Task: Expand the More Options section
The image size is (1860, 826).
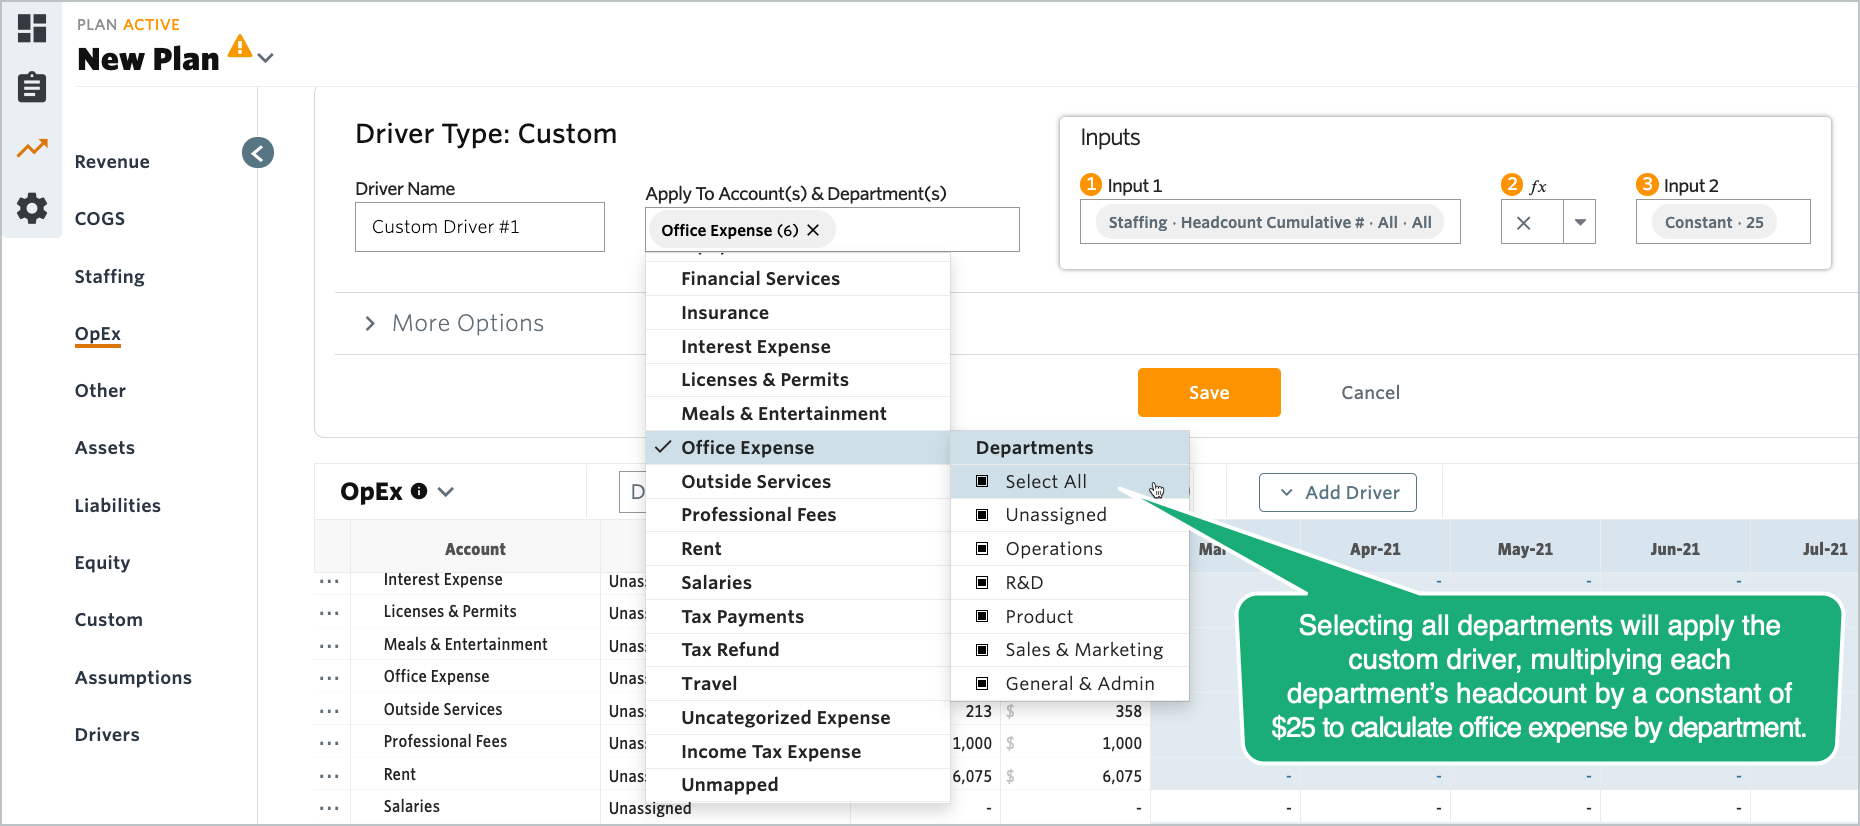Action: pos(370,323)
